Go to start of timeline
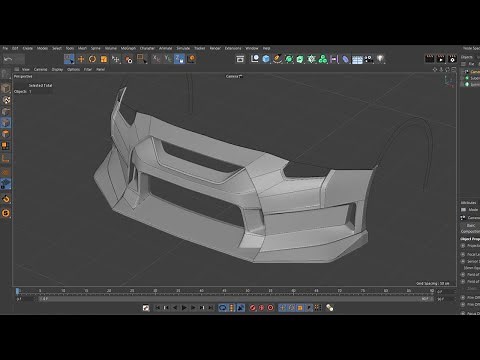 pos(158,308)
